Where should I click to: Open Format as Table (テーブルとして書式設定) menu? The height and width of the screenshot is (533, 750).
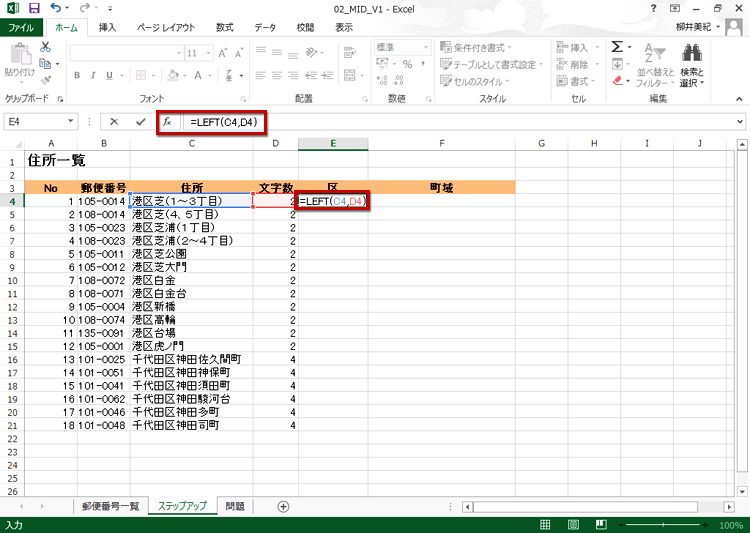pos(492,64)
